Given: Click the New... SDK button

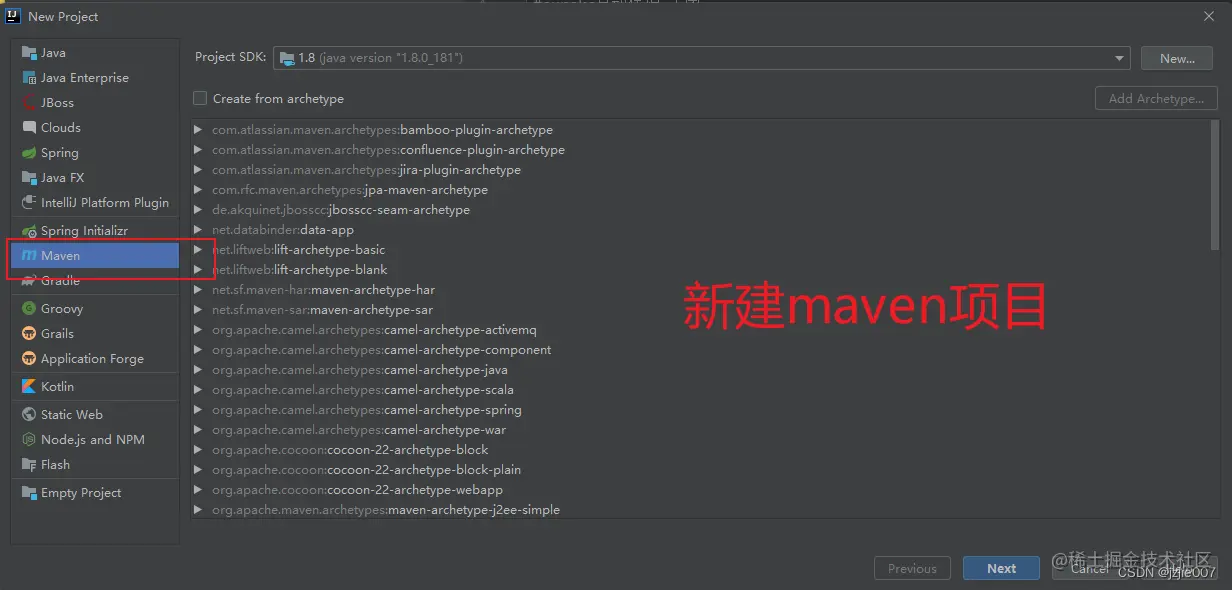Looking at the screenshot, I should pos(1177,58).
